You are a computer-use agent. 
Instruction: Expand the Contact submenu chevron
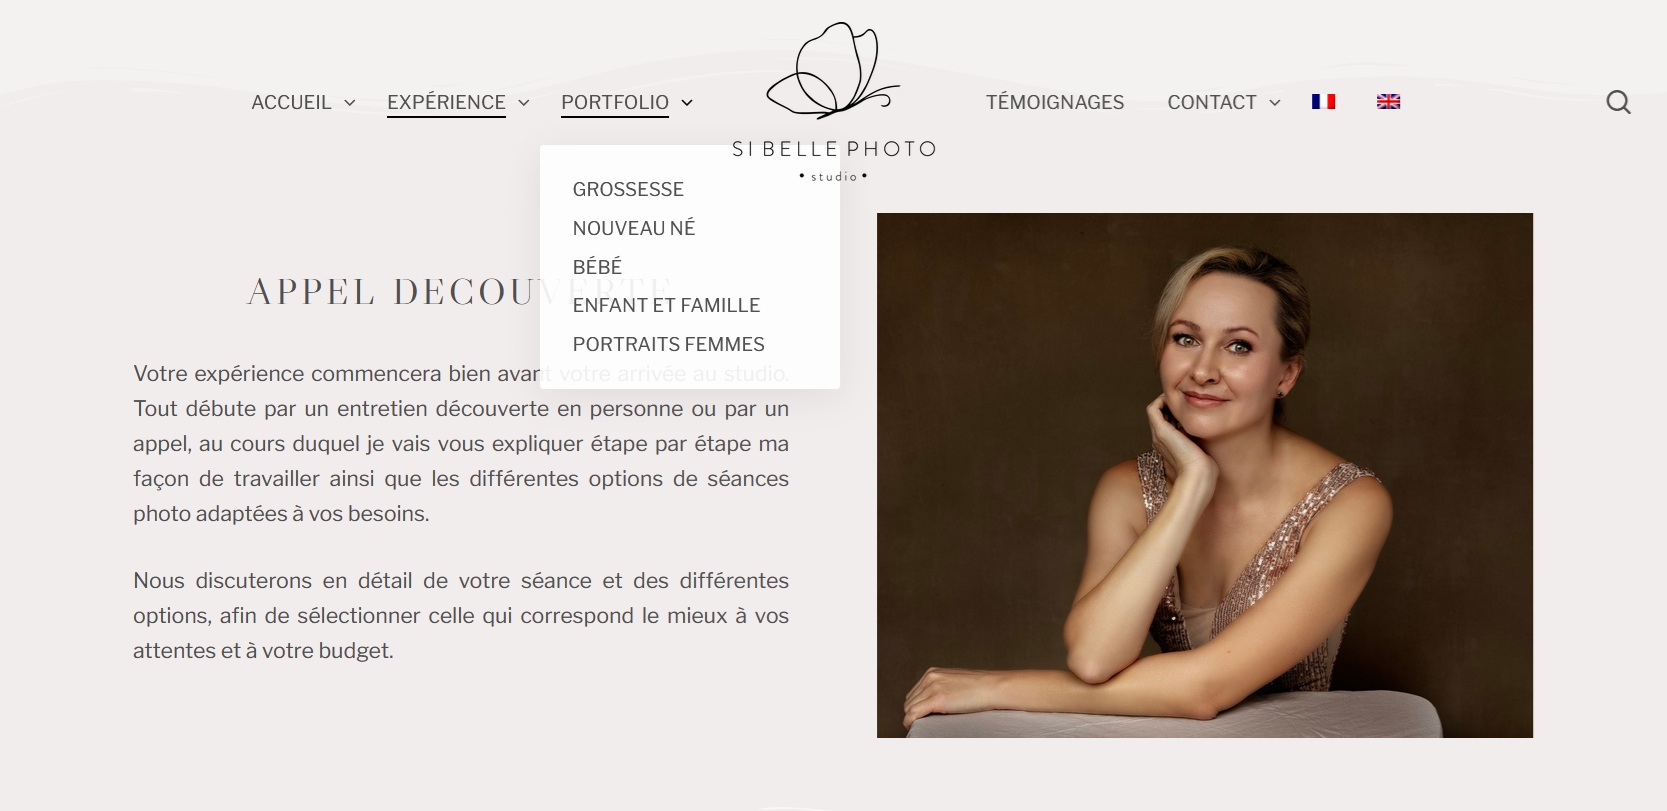pyautogui.click(x=1275, y=103)
